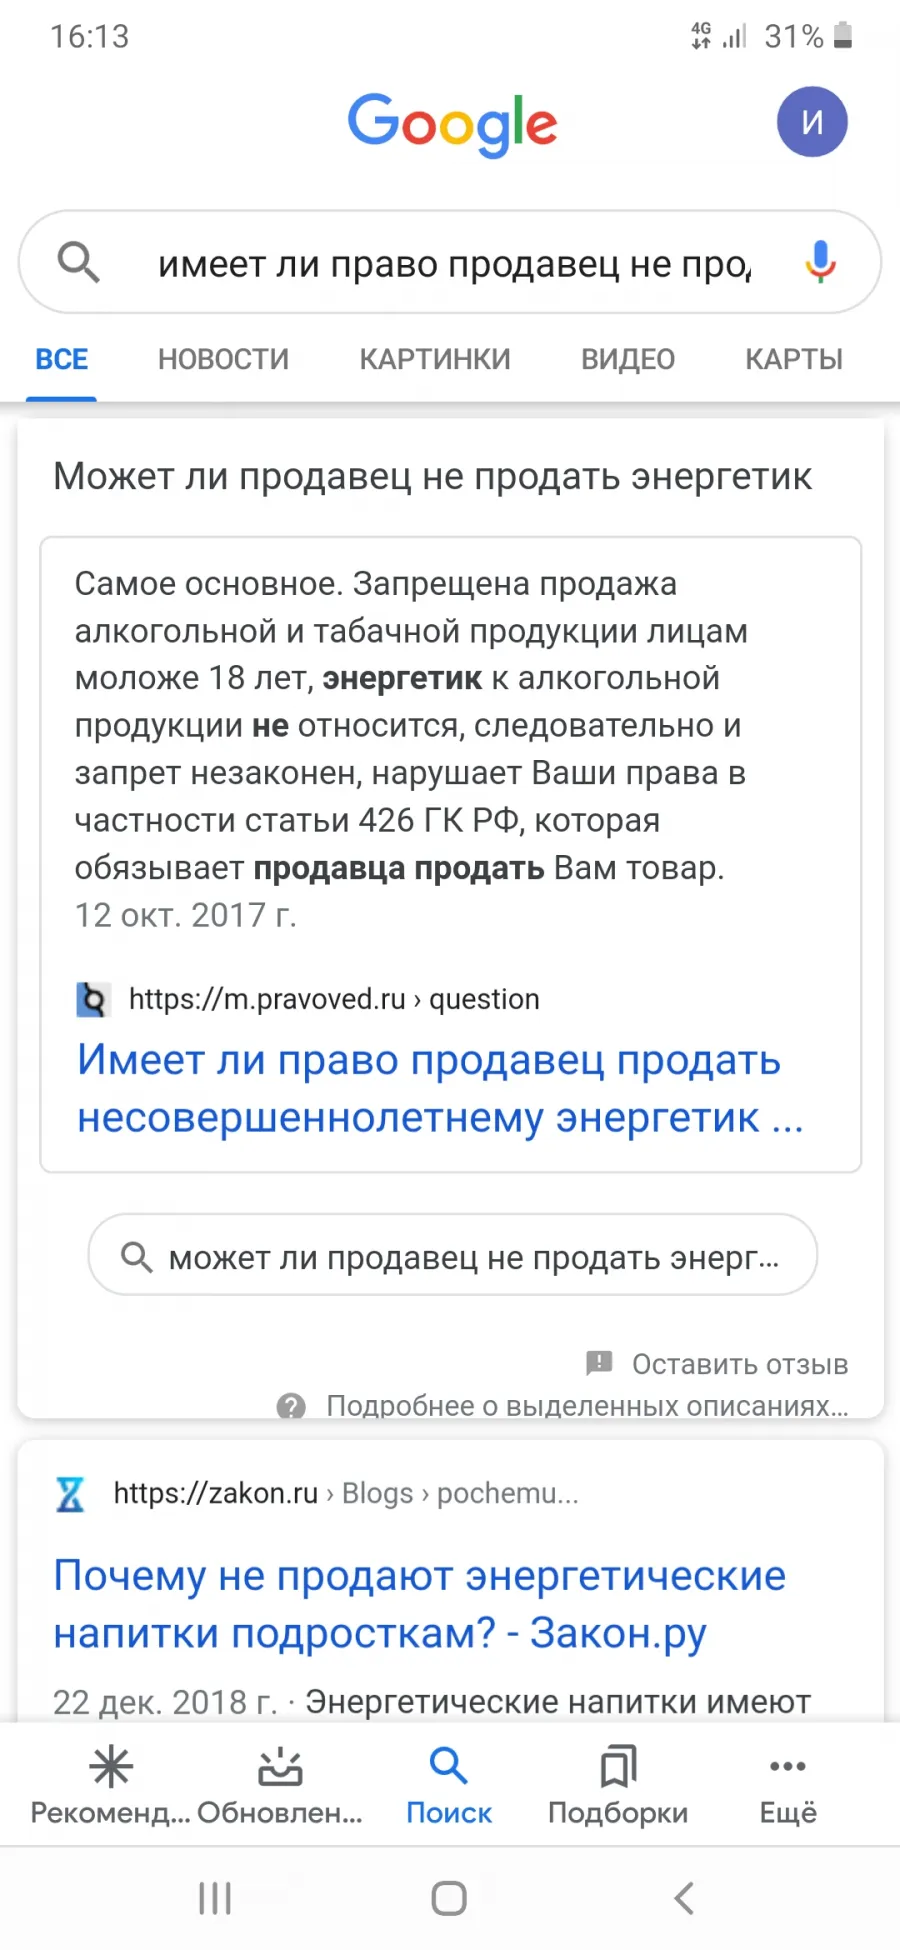Screen dimensions: 900x1950
Task: Open Обновления icon in bottom bar
Action: [x=280, y=1767]
